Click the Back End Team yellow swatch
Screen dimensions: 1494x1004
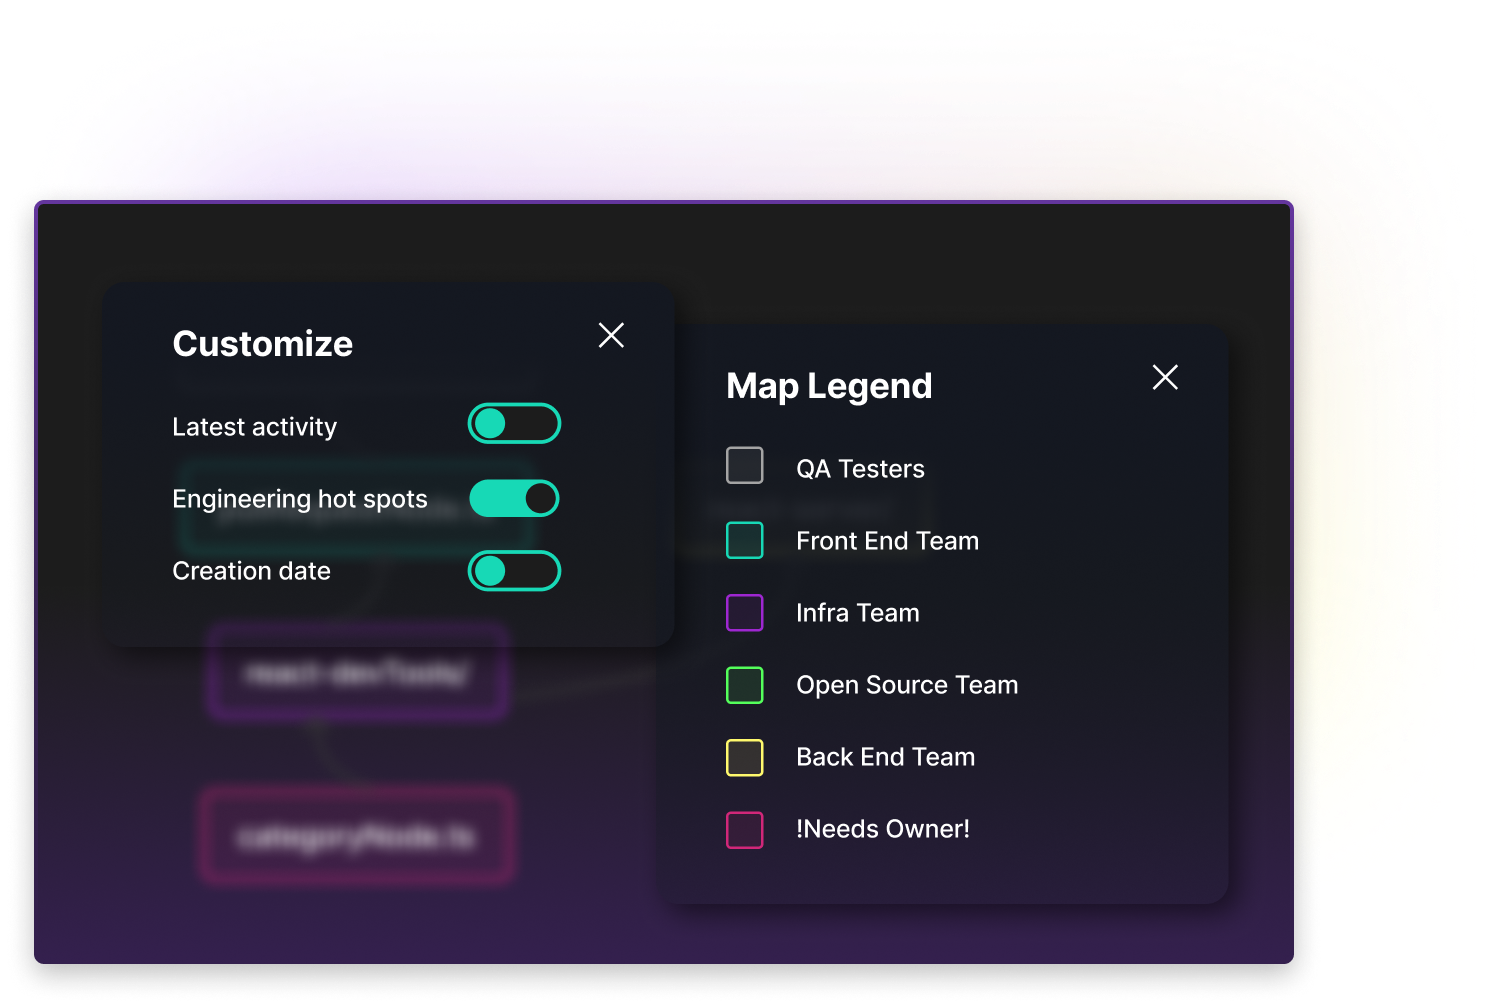[744, 757]
